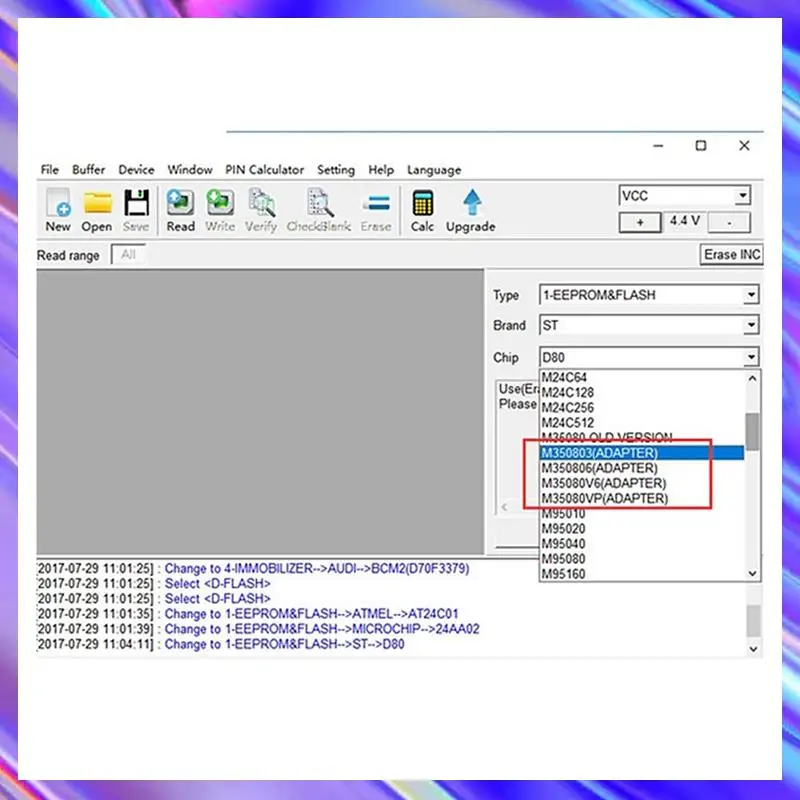Open the Buffer menu
The width and height of the screenshot is (800, 800).
88,169
